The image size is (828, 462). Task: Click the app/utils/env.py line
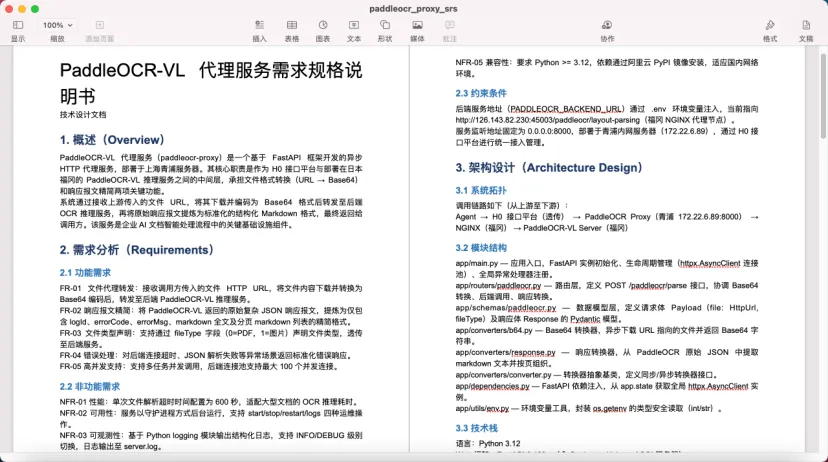point(589,408)
